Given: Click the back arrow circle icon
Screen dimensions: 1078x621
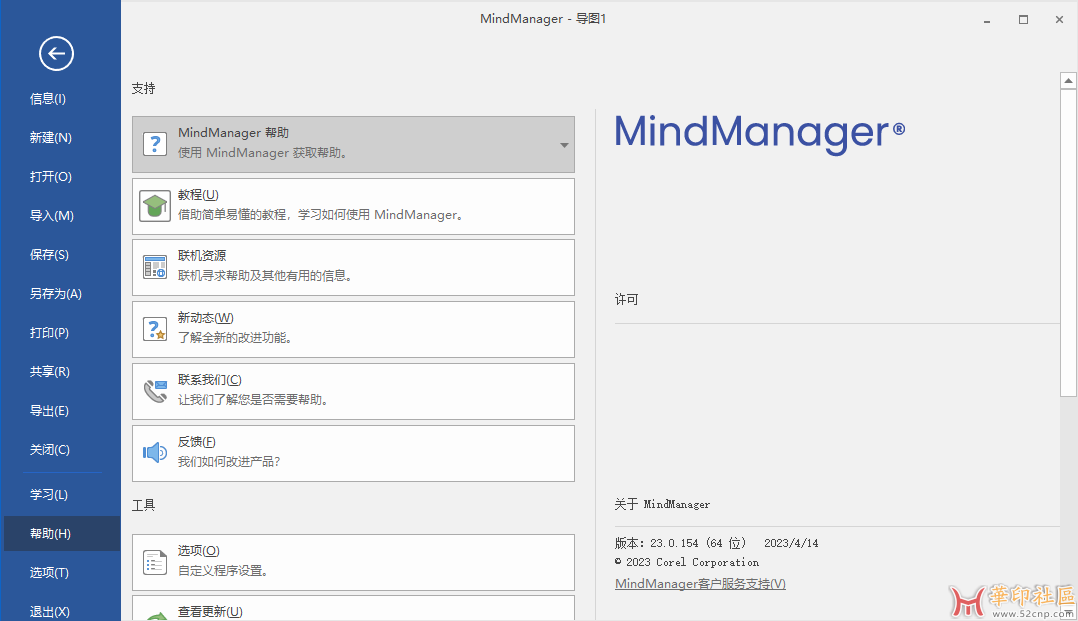Looking at the screenshot, I should [56, 54].
